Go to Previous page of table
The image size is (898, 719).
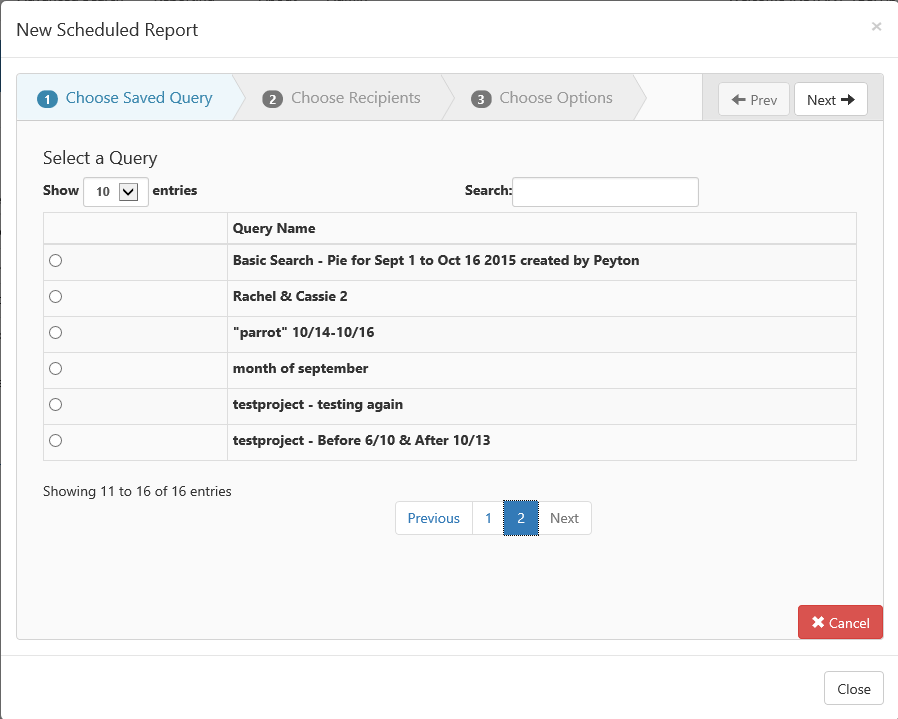pos(434,518)
